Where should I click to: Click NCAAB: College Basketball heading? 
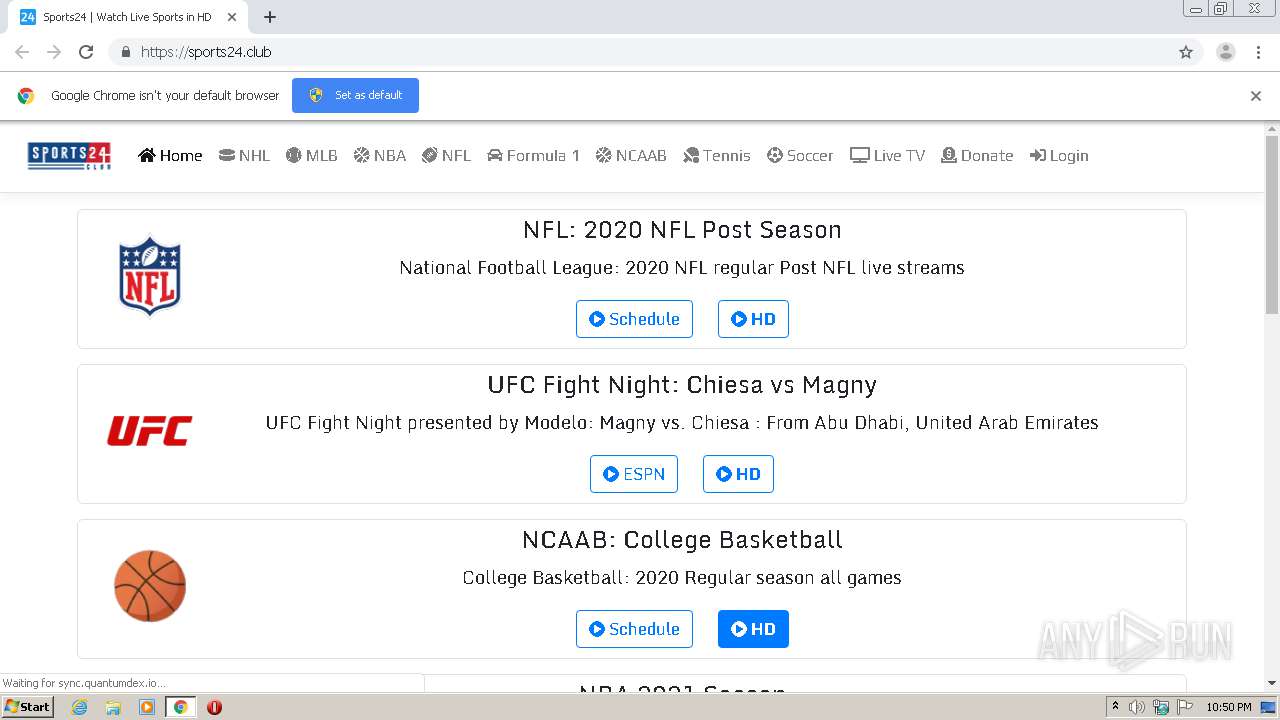(682, 540)
